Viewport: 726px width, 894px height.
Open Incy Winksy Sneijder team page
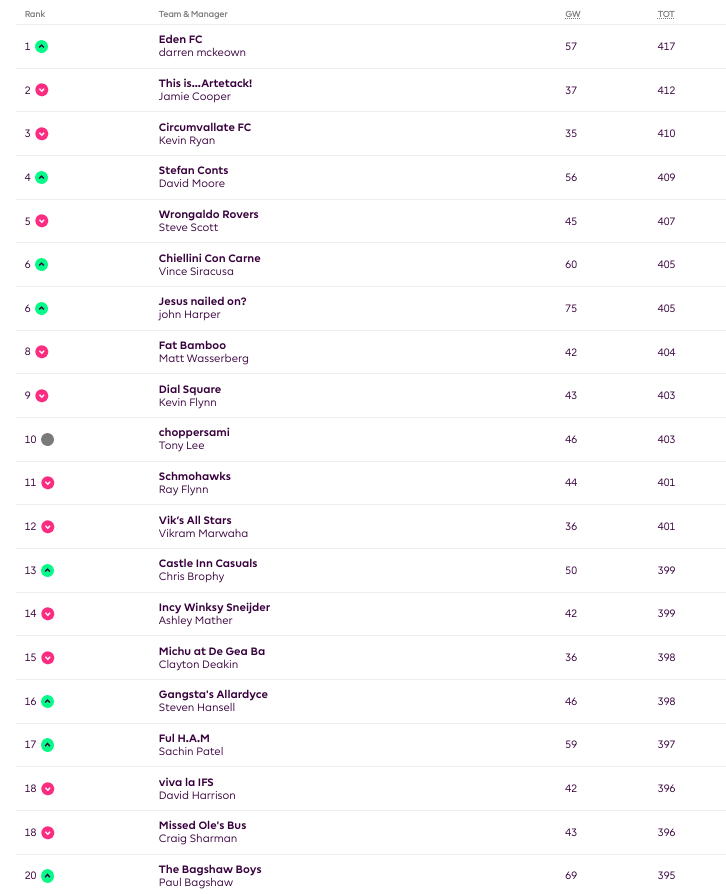(214, 607)
